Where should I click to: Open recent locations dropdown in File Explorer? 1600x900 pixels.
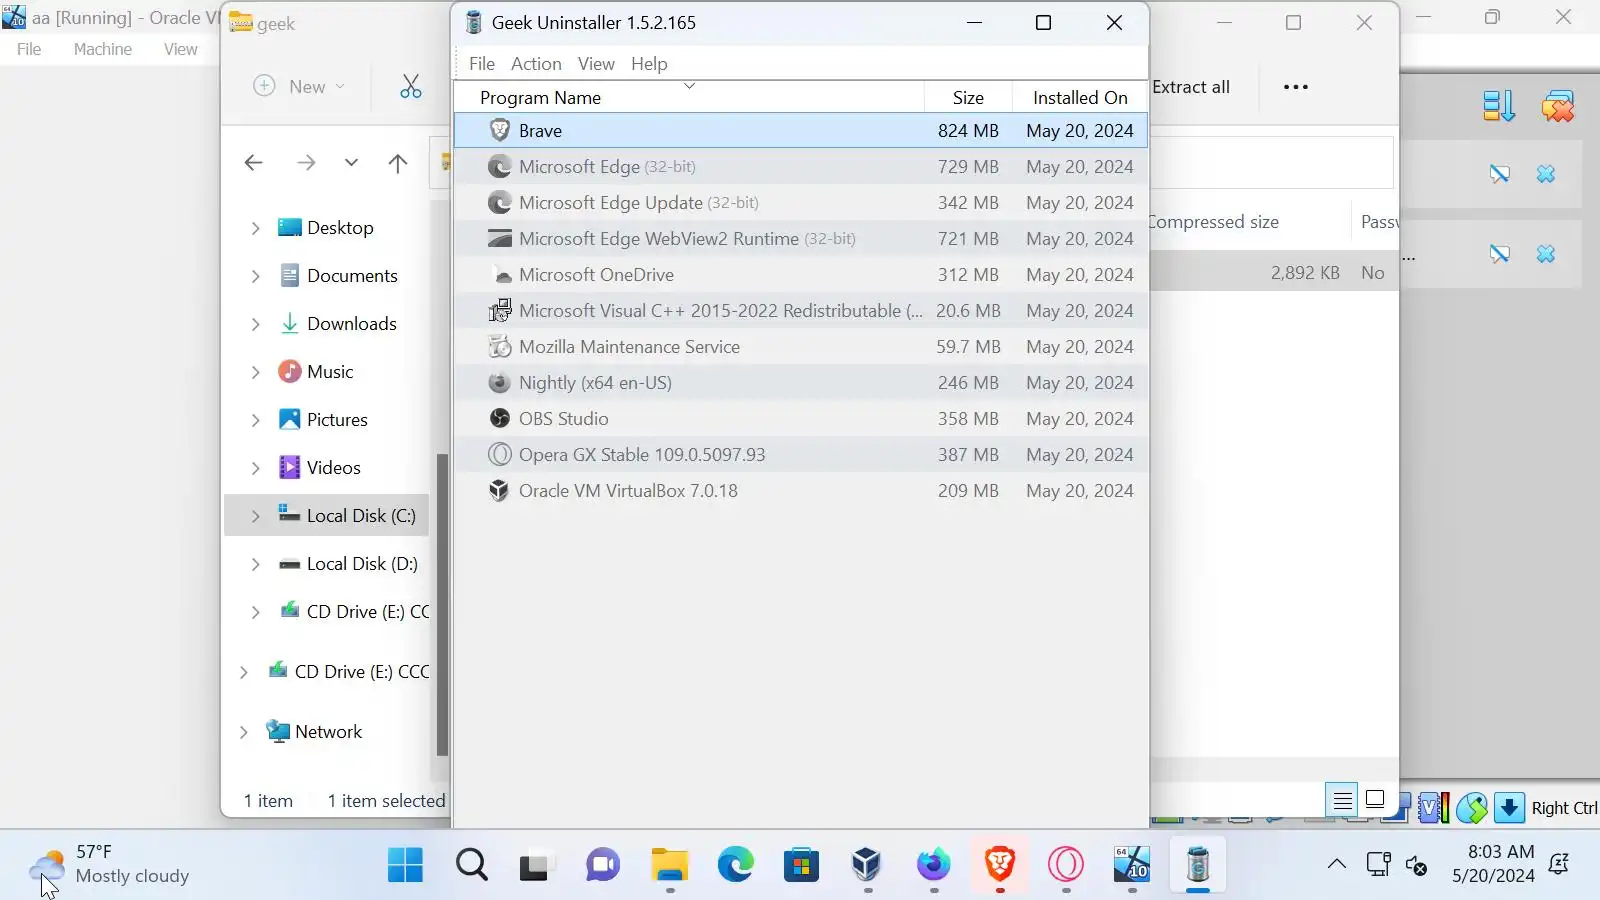[351, 163]
